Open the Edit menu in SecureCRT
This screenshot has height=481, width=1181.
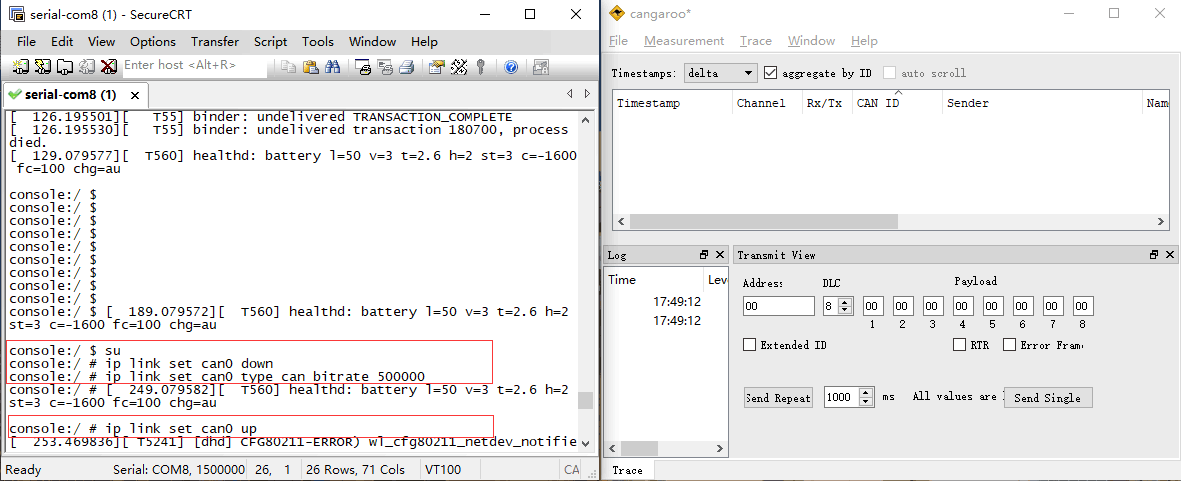(63, 41)
